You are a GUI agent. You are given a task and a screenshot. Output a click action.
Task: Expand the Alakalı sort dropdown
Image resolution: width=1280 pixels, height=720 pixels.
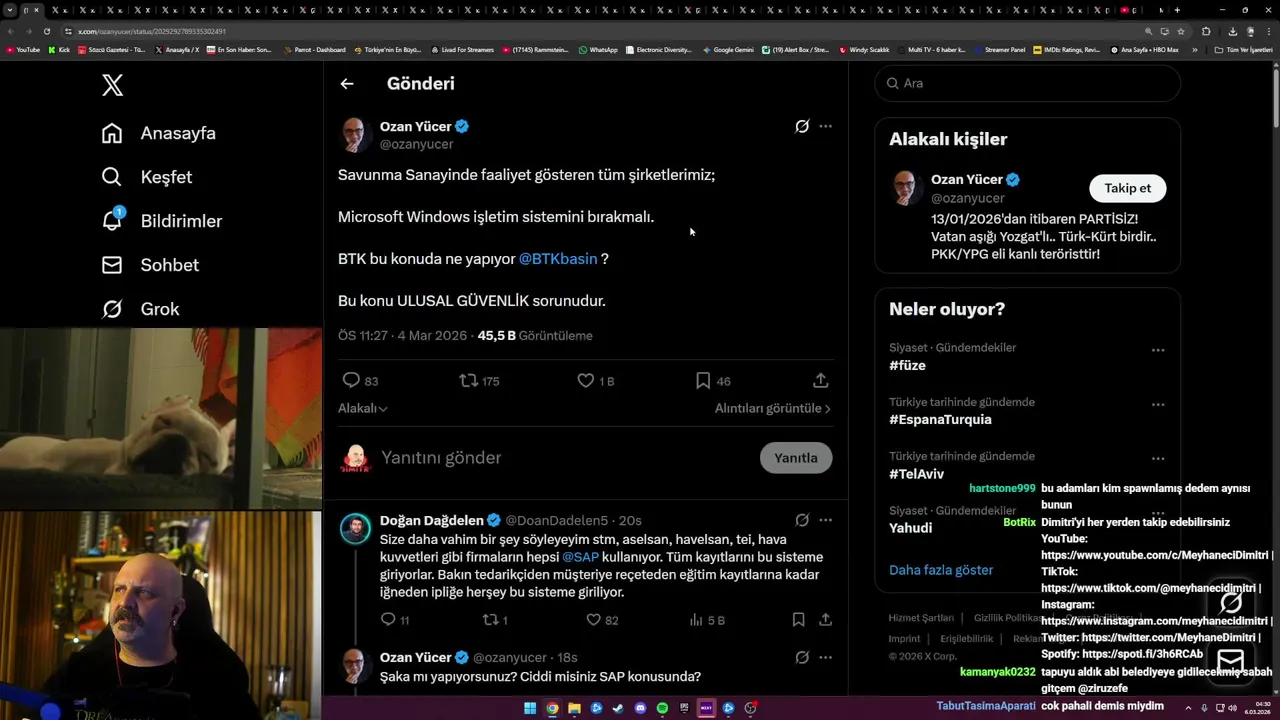pos(363,408)
